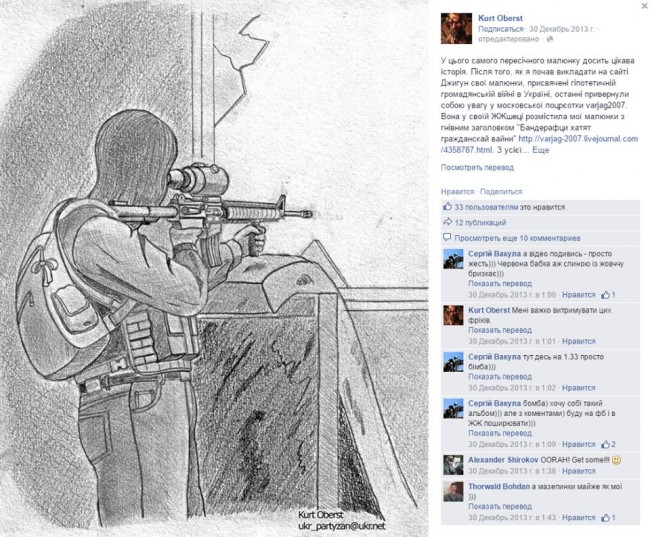Open the sniper pencil drawing image
The height and width of the screenshot is (537, 650).
click(x=214, y=268)
